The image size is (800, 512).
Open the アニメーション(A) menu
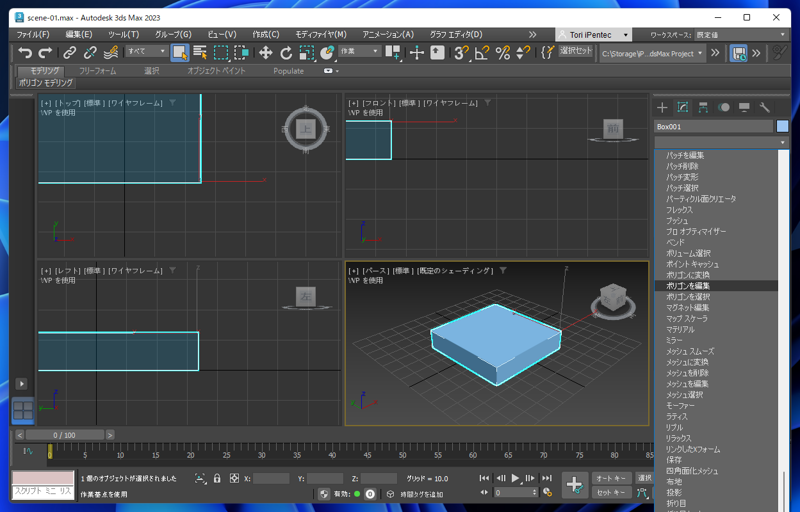(x=388, y=34)
